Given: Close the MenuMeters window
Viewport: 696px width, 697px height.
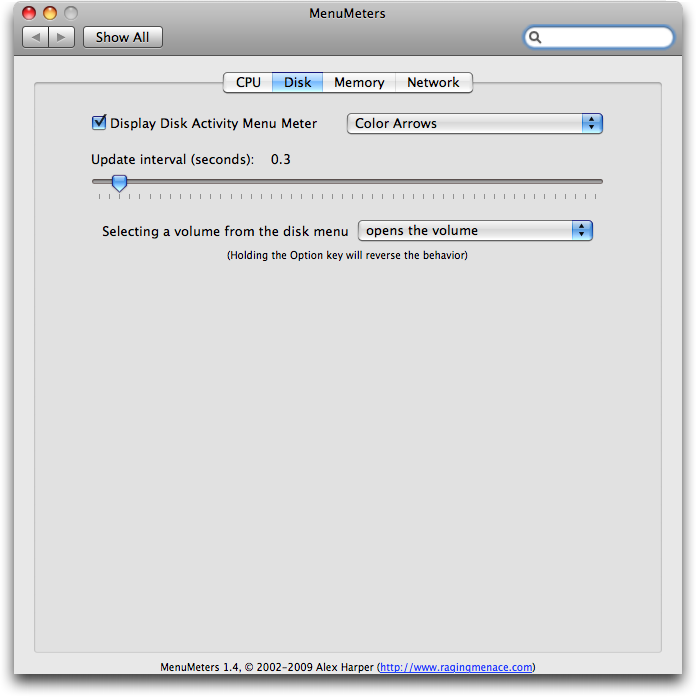Looking at the screenshot, I should (x=29, y=13).
